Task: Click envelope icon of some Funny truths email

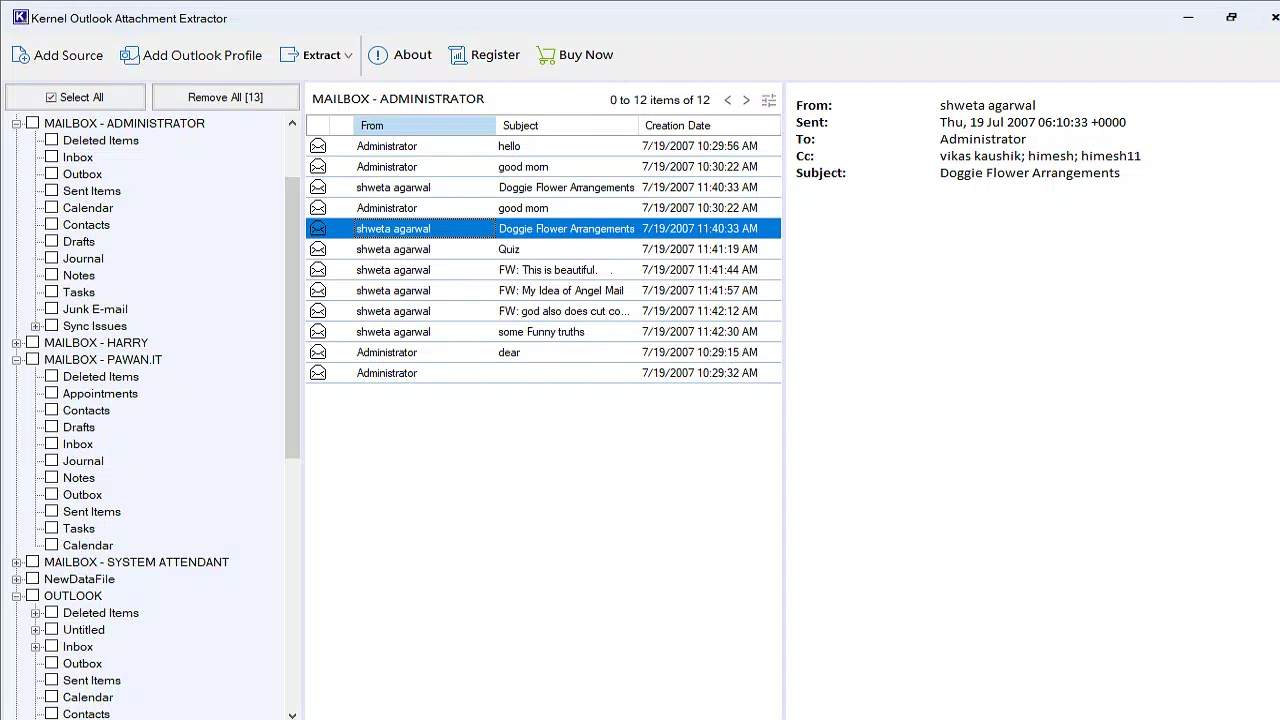Action: 318,332
